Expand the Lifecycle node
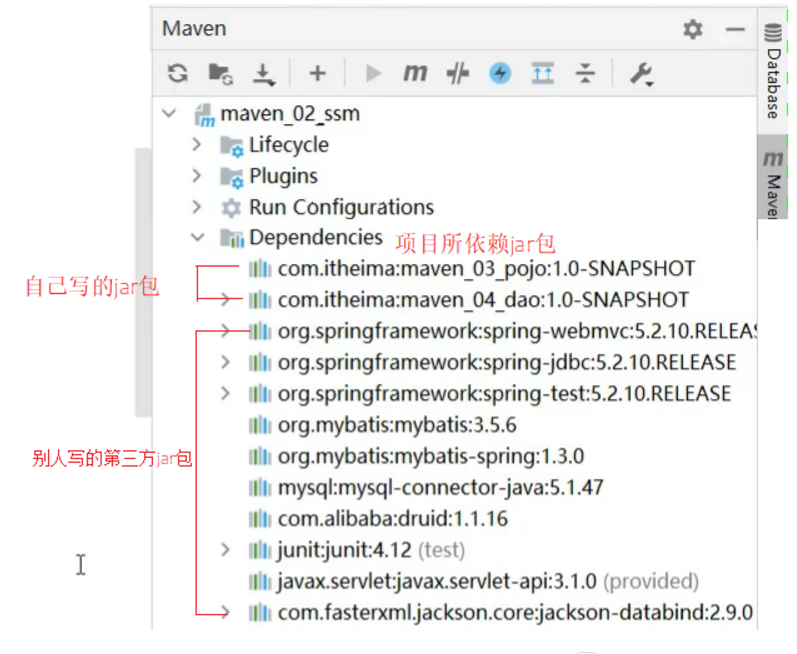 click(197, 145)
